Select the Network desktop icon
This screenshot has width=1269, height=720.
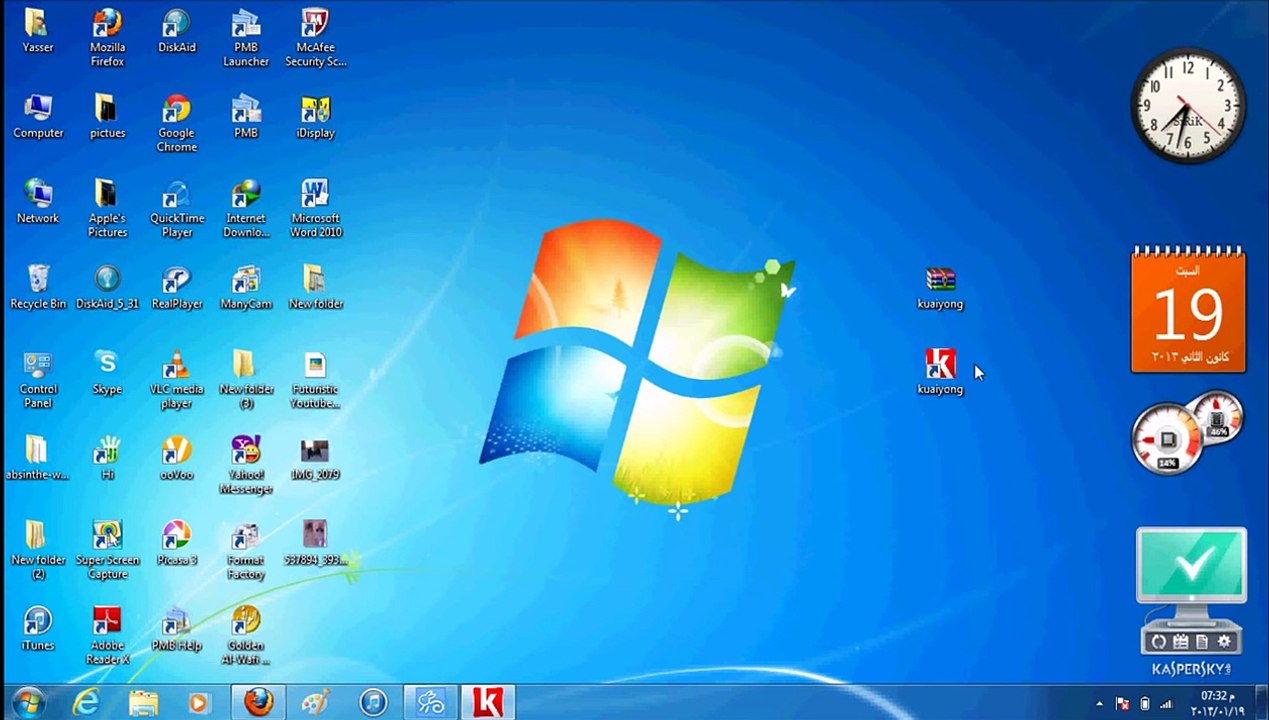point(38,202)
